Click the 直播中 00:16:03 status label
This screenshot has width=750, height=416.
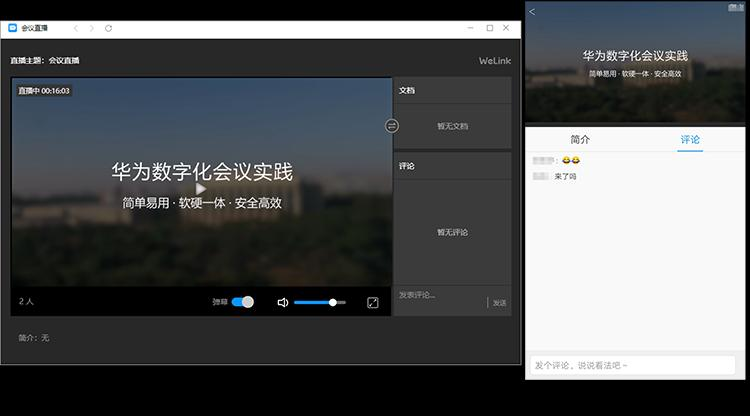[x=44, y=91]
